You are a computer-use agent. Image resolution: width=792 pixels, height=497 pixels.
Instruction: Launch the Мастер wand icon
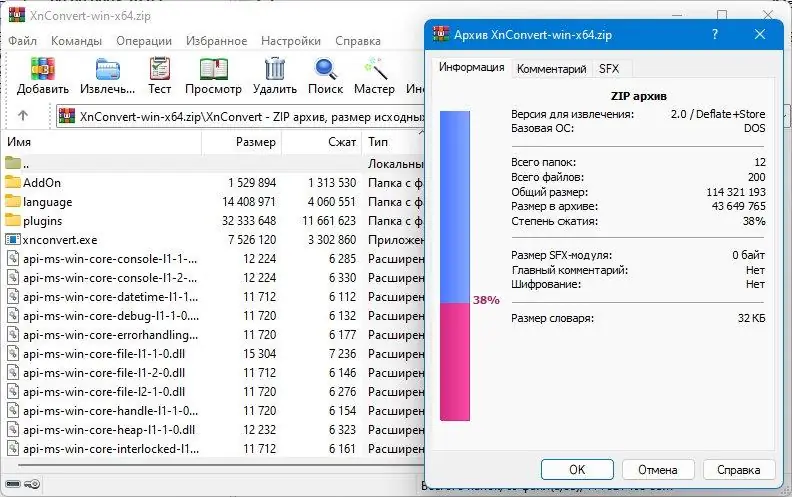tap(375, 69)
